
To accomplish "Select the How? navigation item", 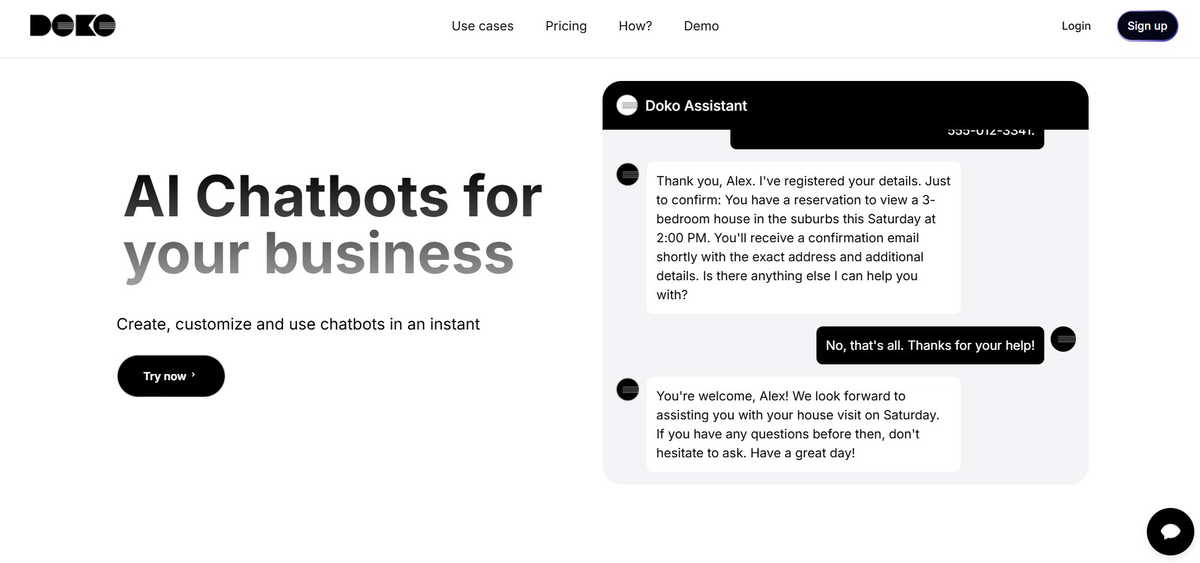I will pyautogui.click(x=635, y=26).
